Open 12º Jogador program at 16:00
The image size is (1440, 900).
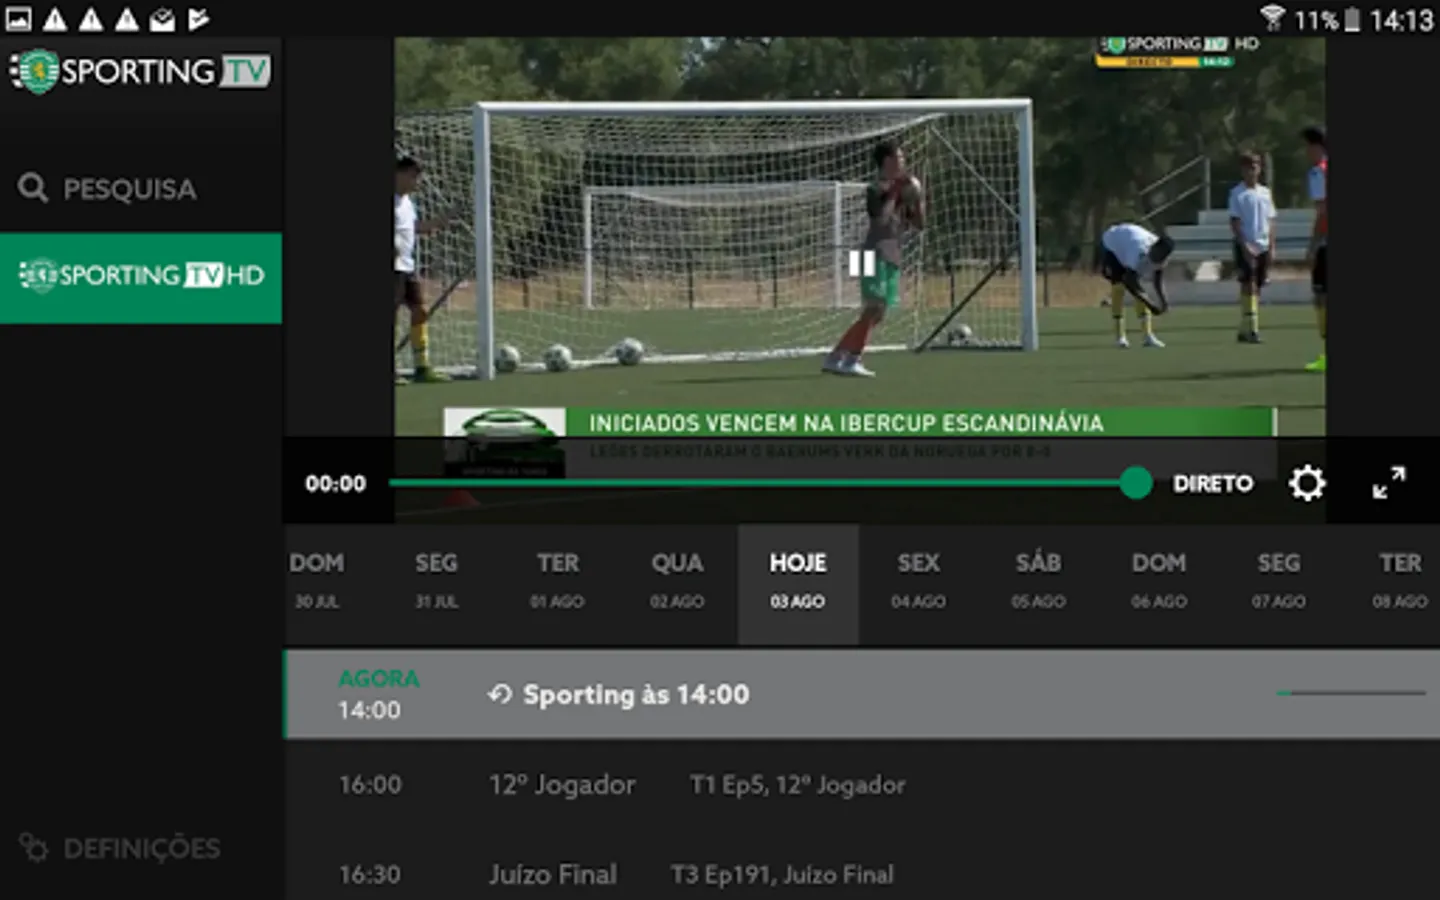862,784
